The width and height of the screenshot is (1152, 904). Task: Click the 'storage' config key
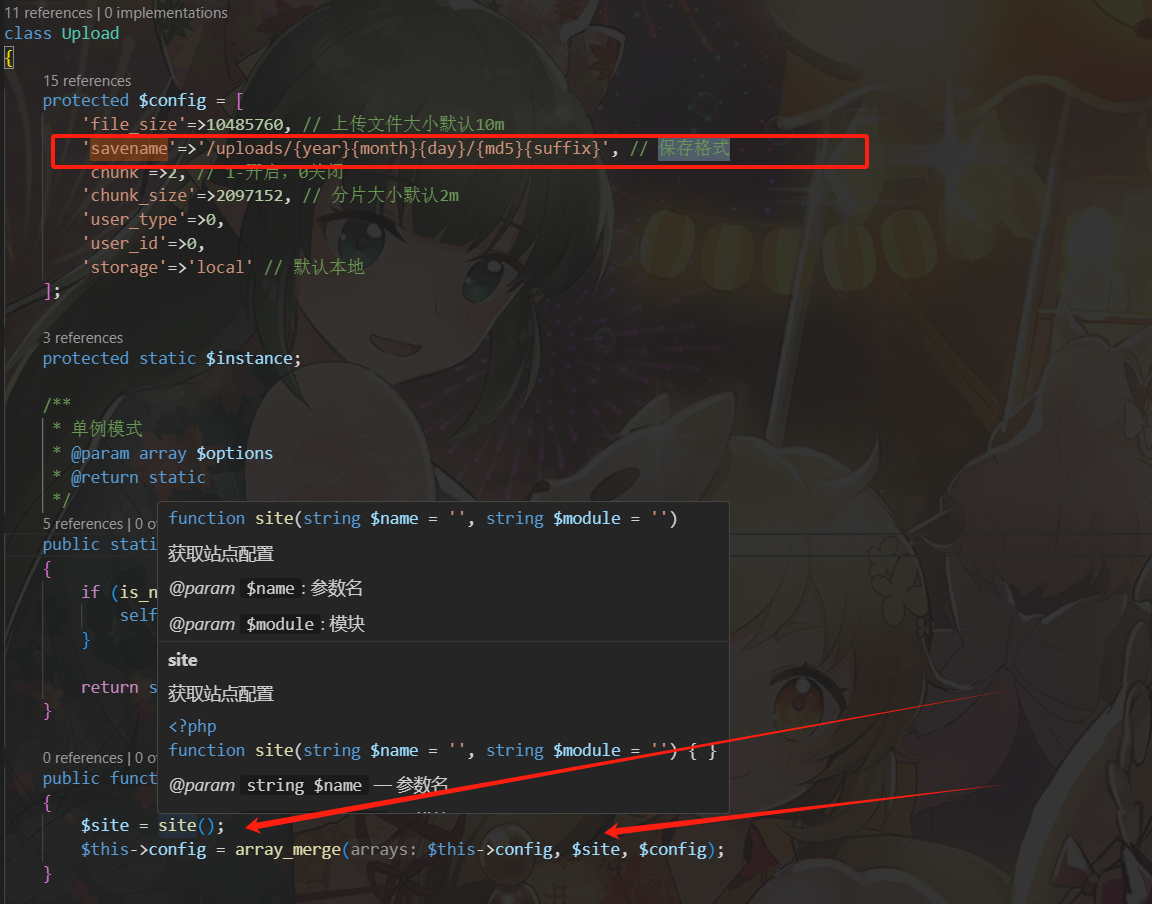pyautogui.click(x=124, y=268)
